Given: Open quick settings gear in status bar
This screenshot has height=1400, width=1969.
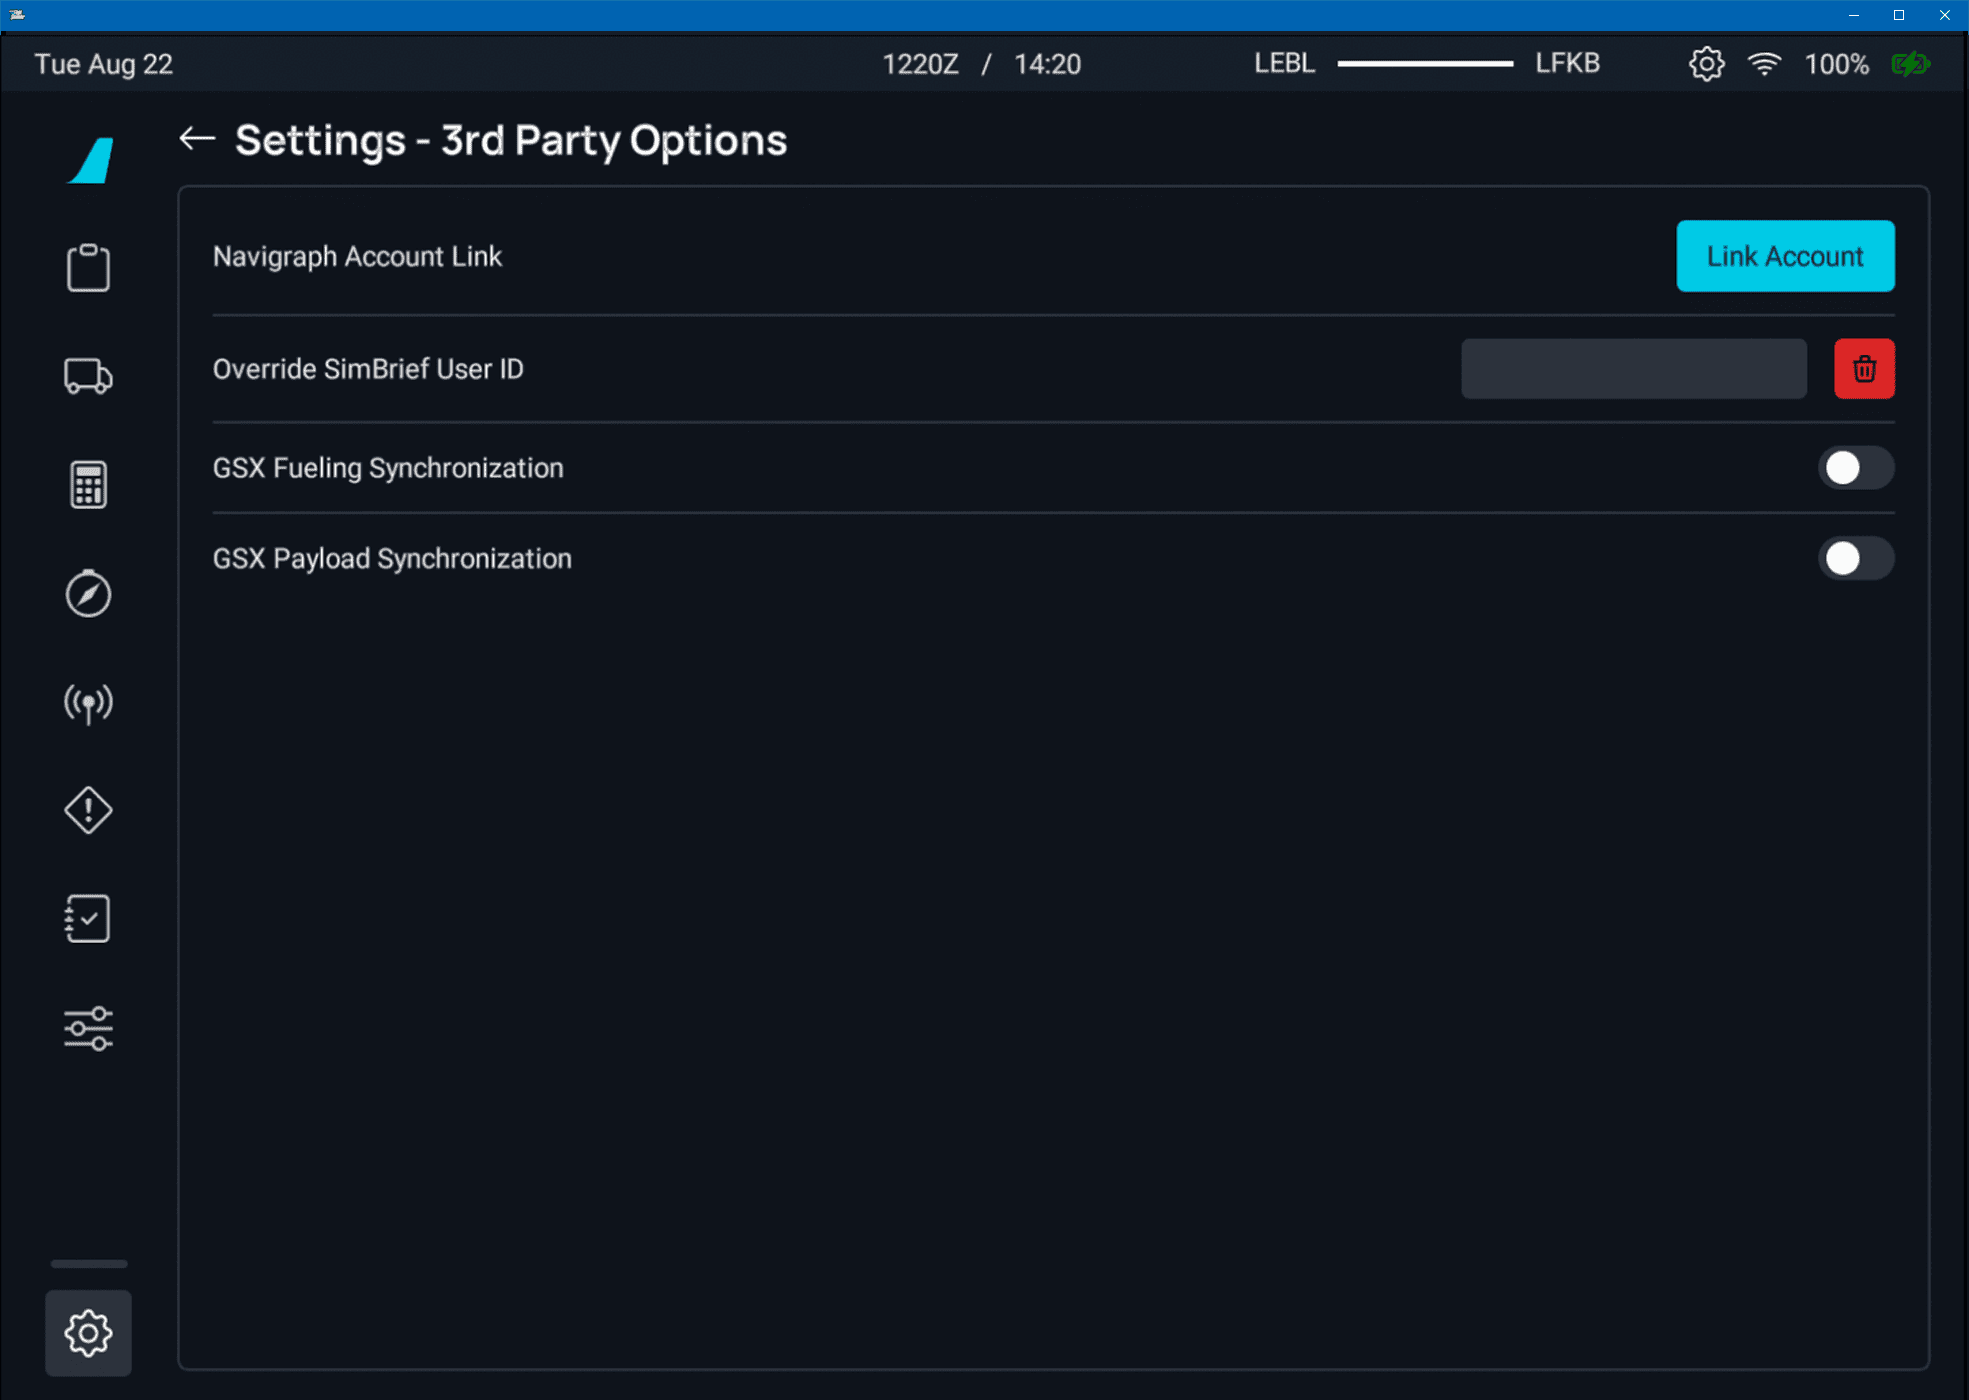Looking at the screenshot, I should [x=1706, y=64].
